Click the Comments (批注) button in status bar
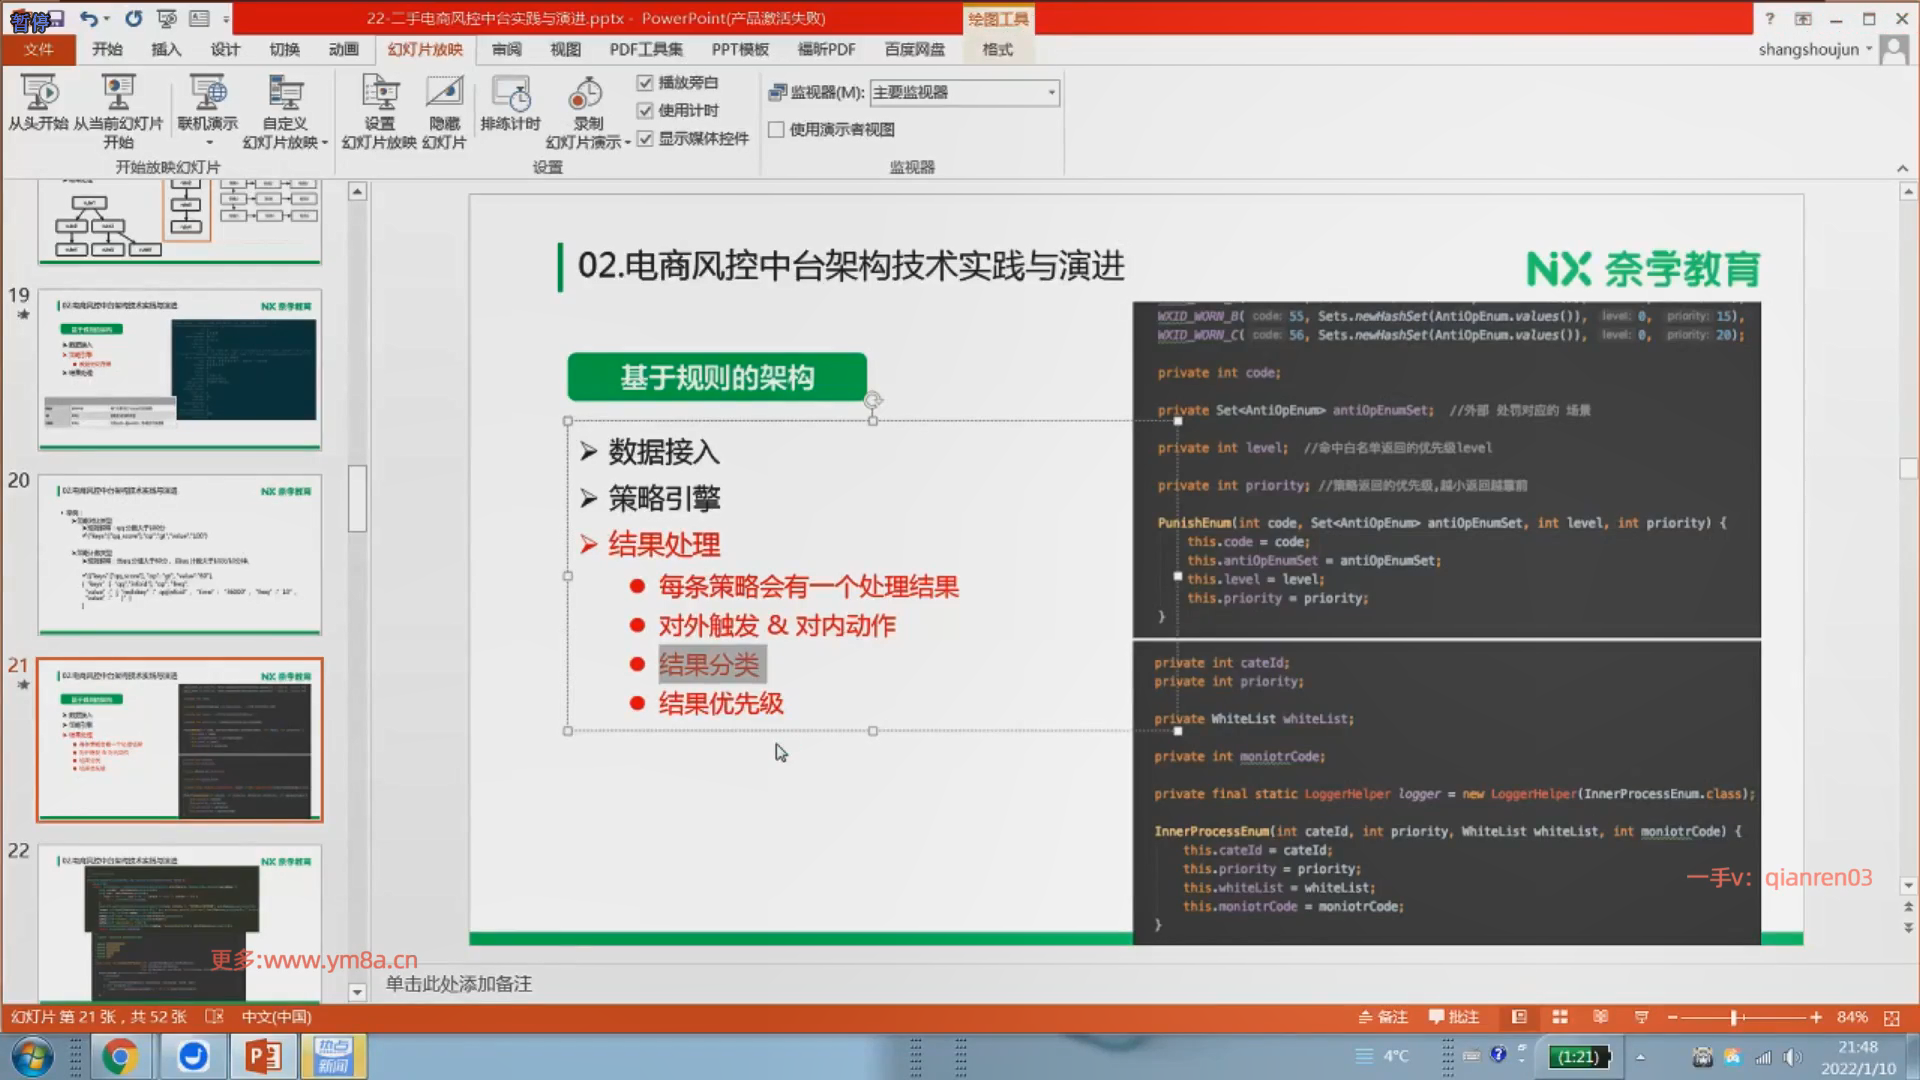1920x1080 pixels. pos(1454,1017)
